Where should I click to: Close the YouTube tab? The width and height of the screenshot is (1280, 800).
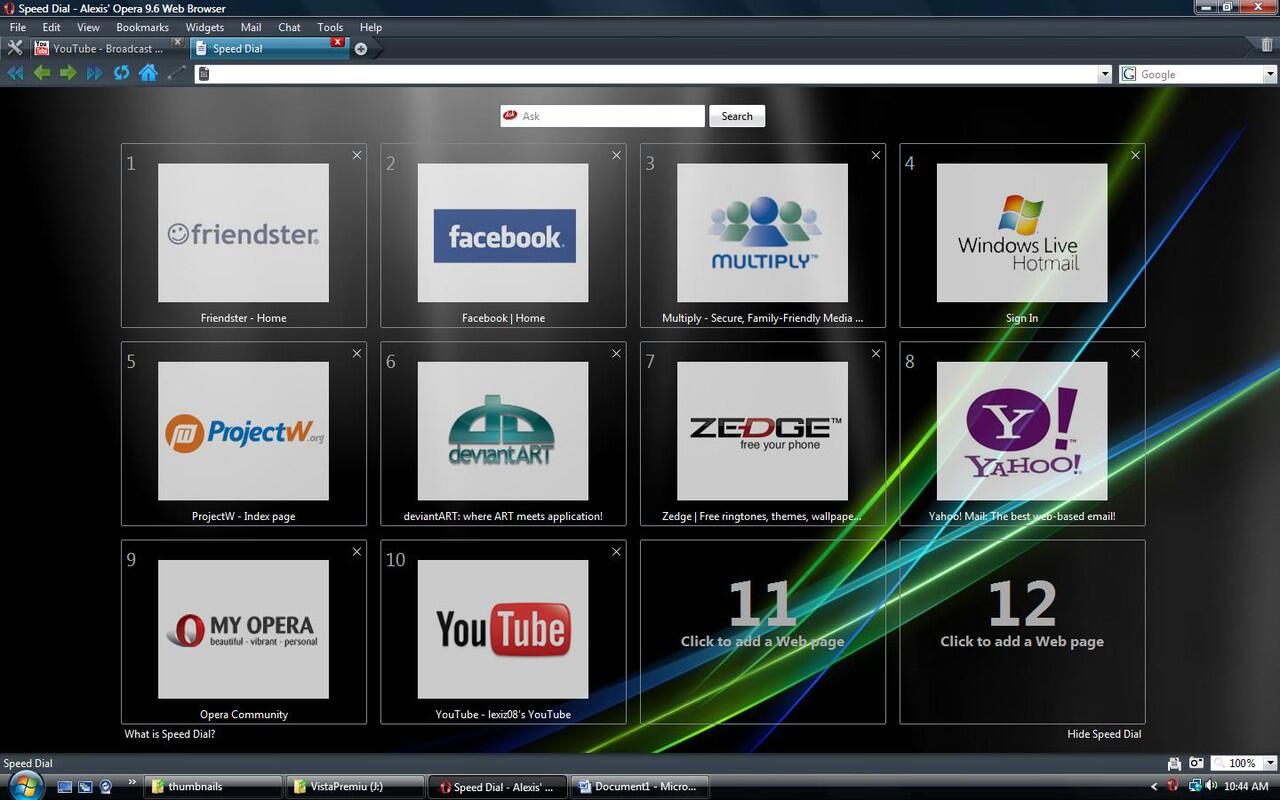(x=178, y=42)
